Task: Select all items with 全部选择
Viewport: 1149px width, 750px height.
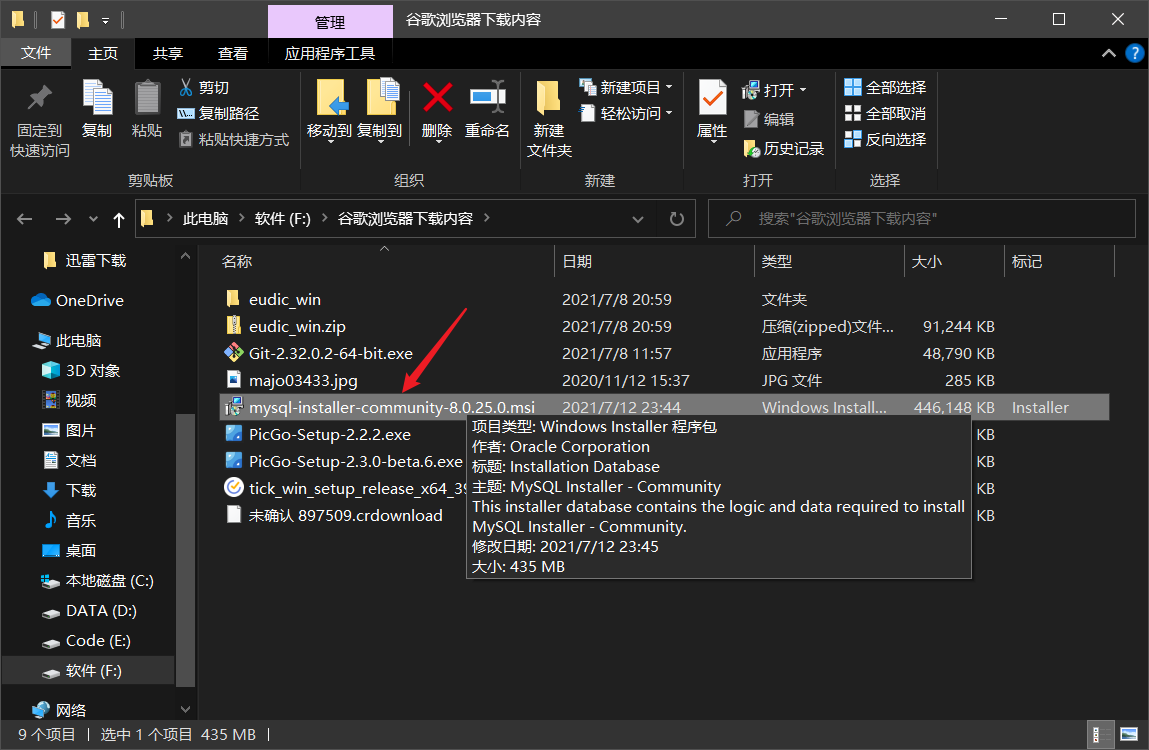Action: 885,87
